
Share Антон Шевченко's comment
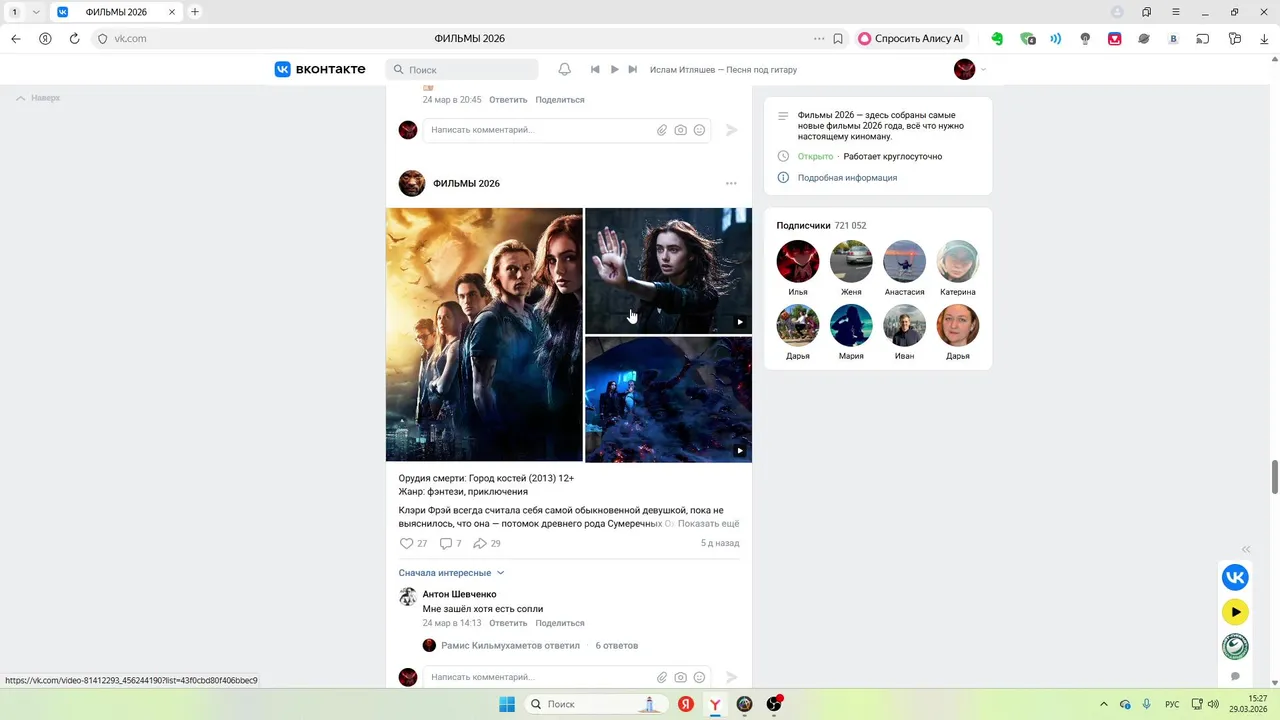click(x=560, y=623)
